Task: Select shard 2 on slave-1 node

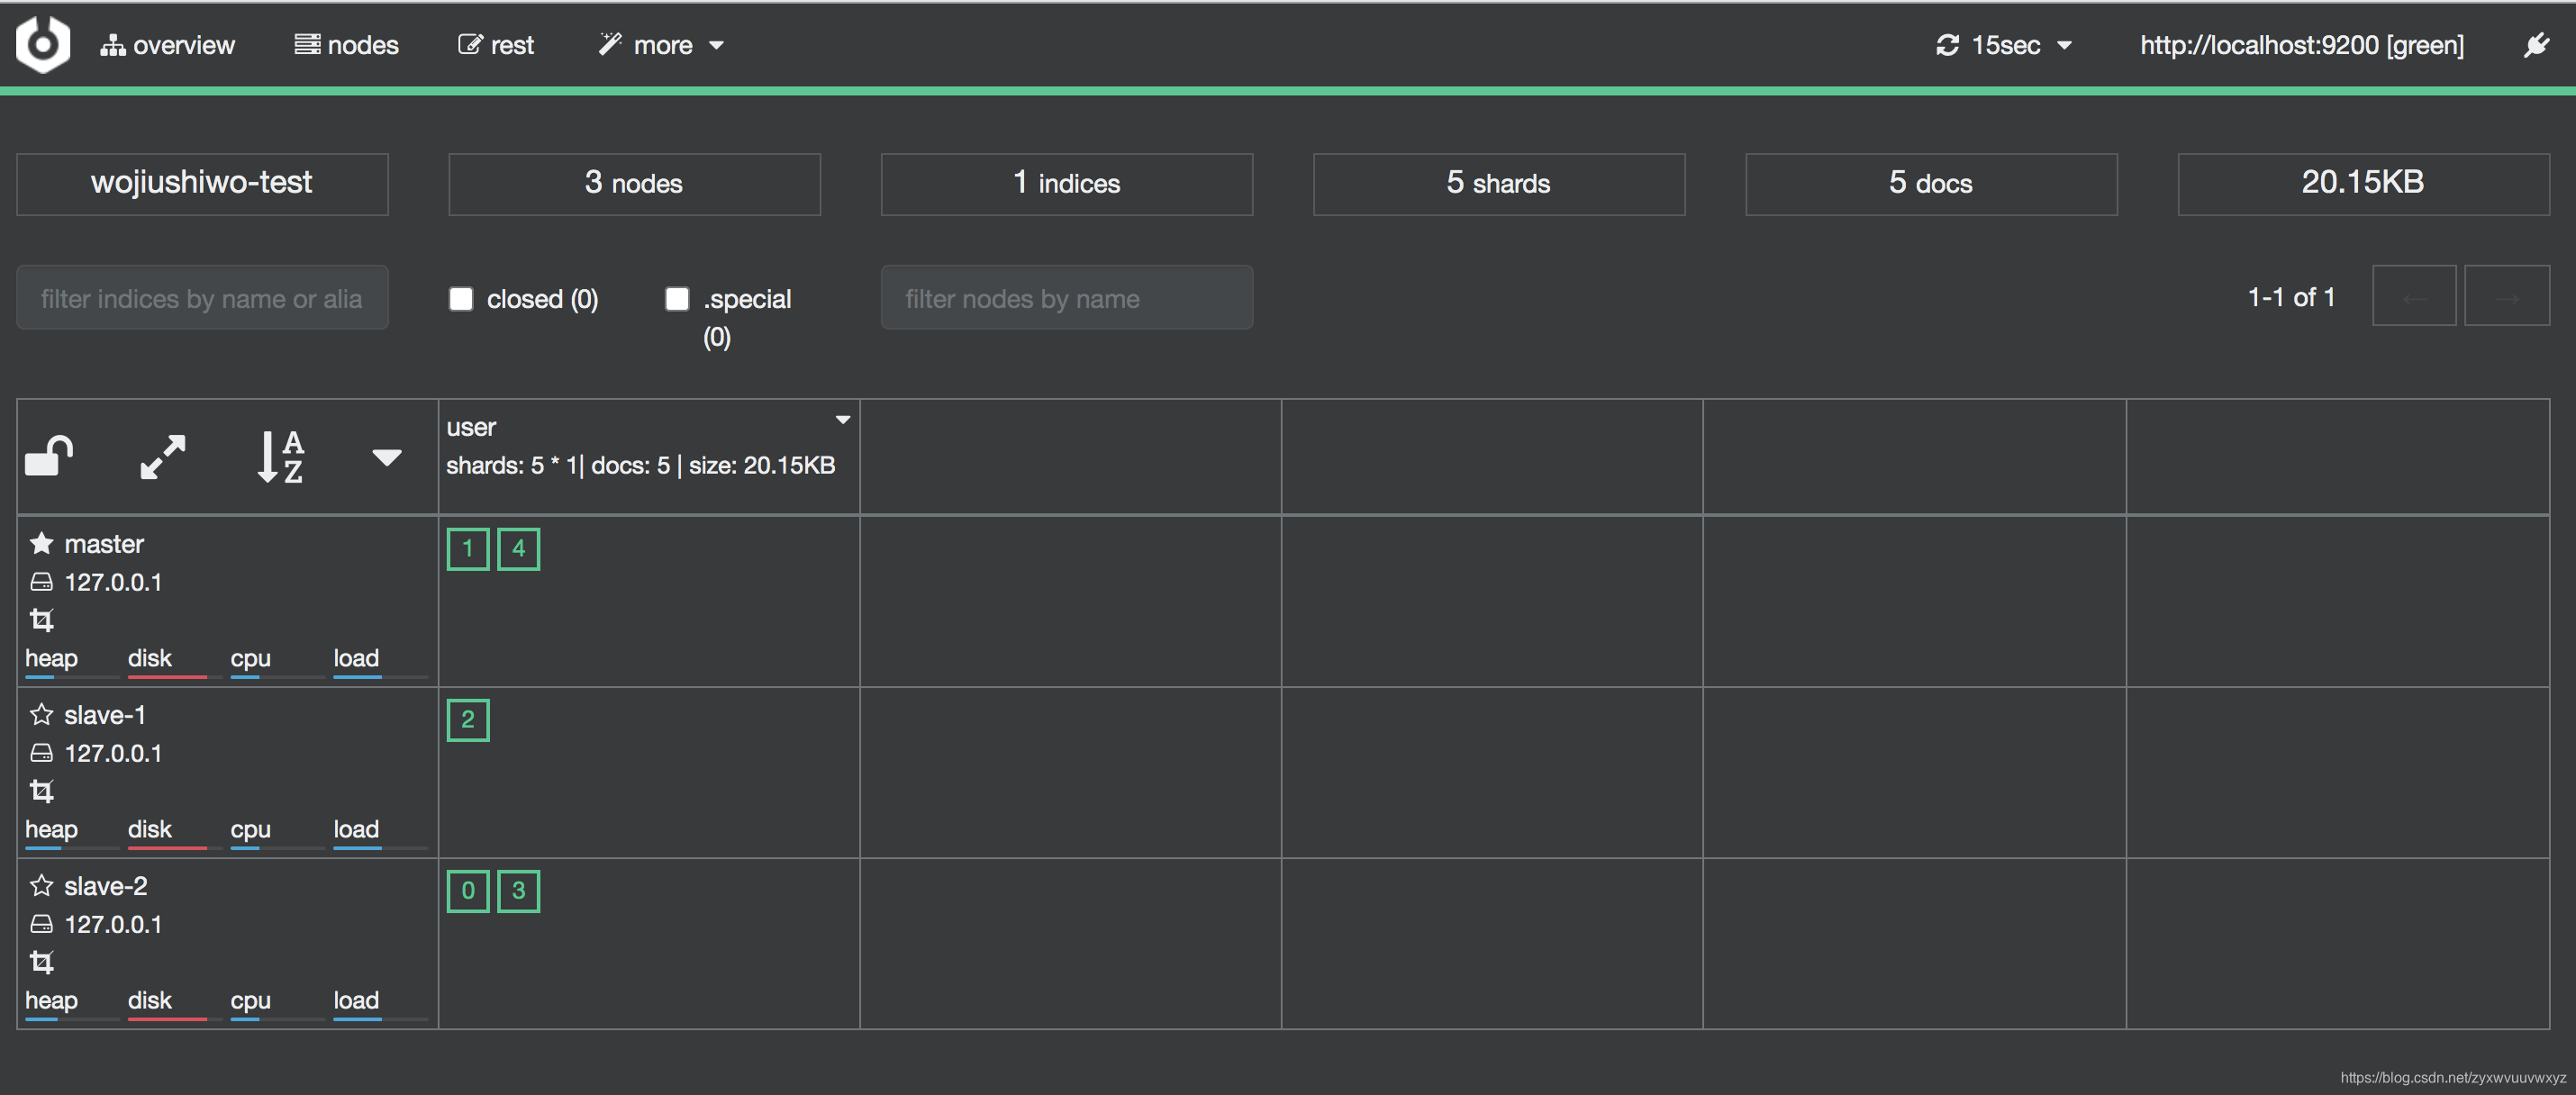Action: 468,720
